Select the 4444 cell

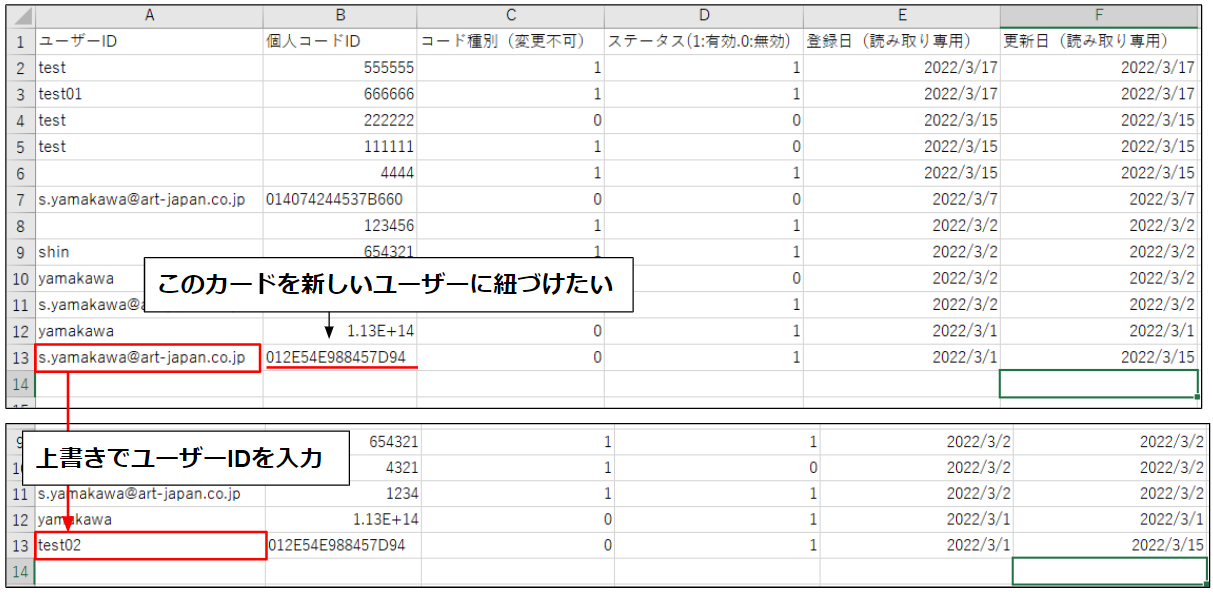(x=341, y=172)
